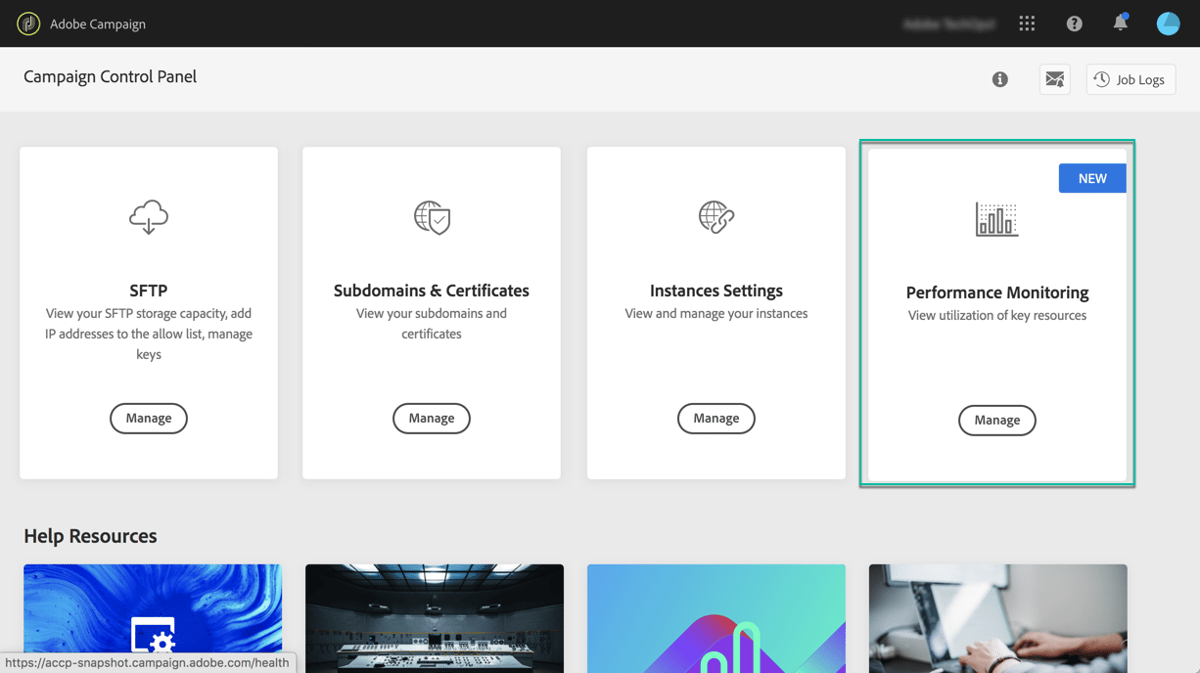Click the Subdomains & Certificates shield icon
The height and width of the screenshot is (673, 1200).
(431, 218)
